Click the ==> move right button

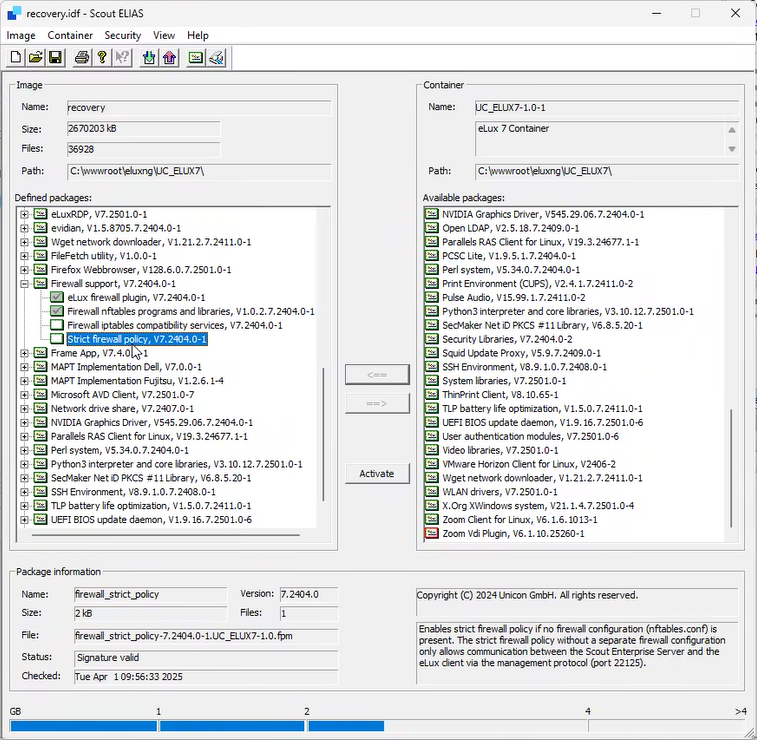click(377, 403)
